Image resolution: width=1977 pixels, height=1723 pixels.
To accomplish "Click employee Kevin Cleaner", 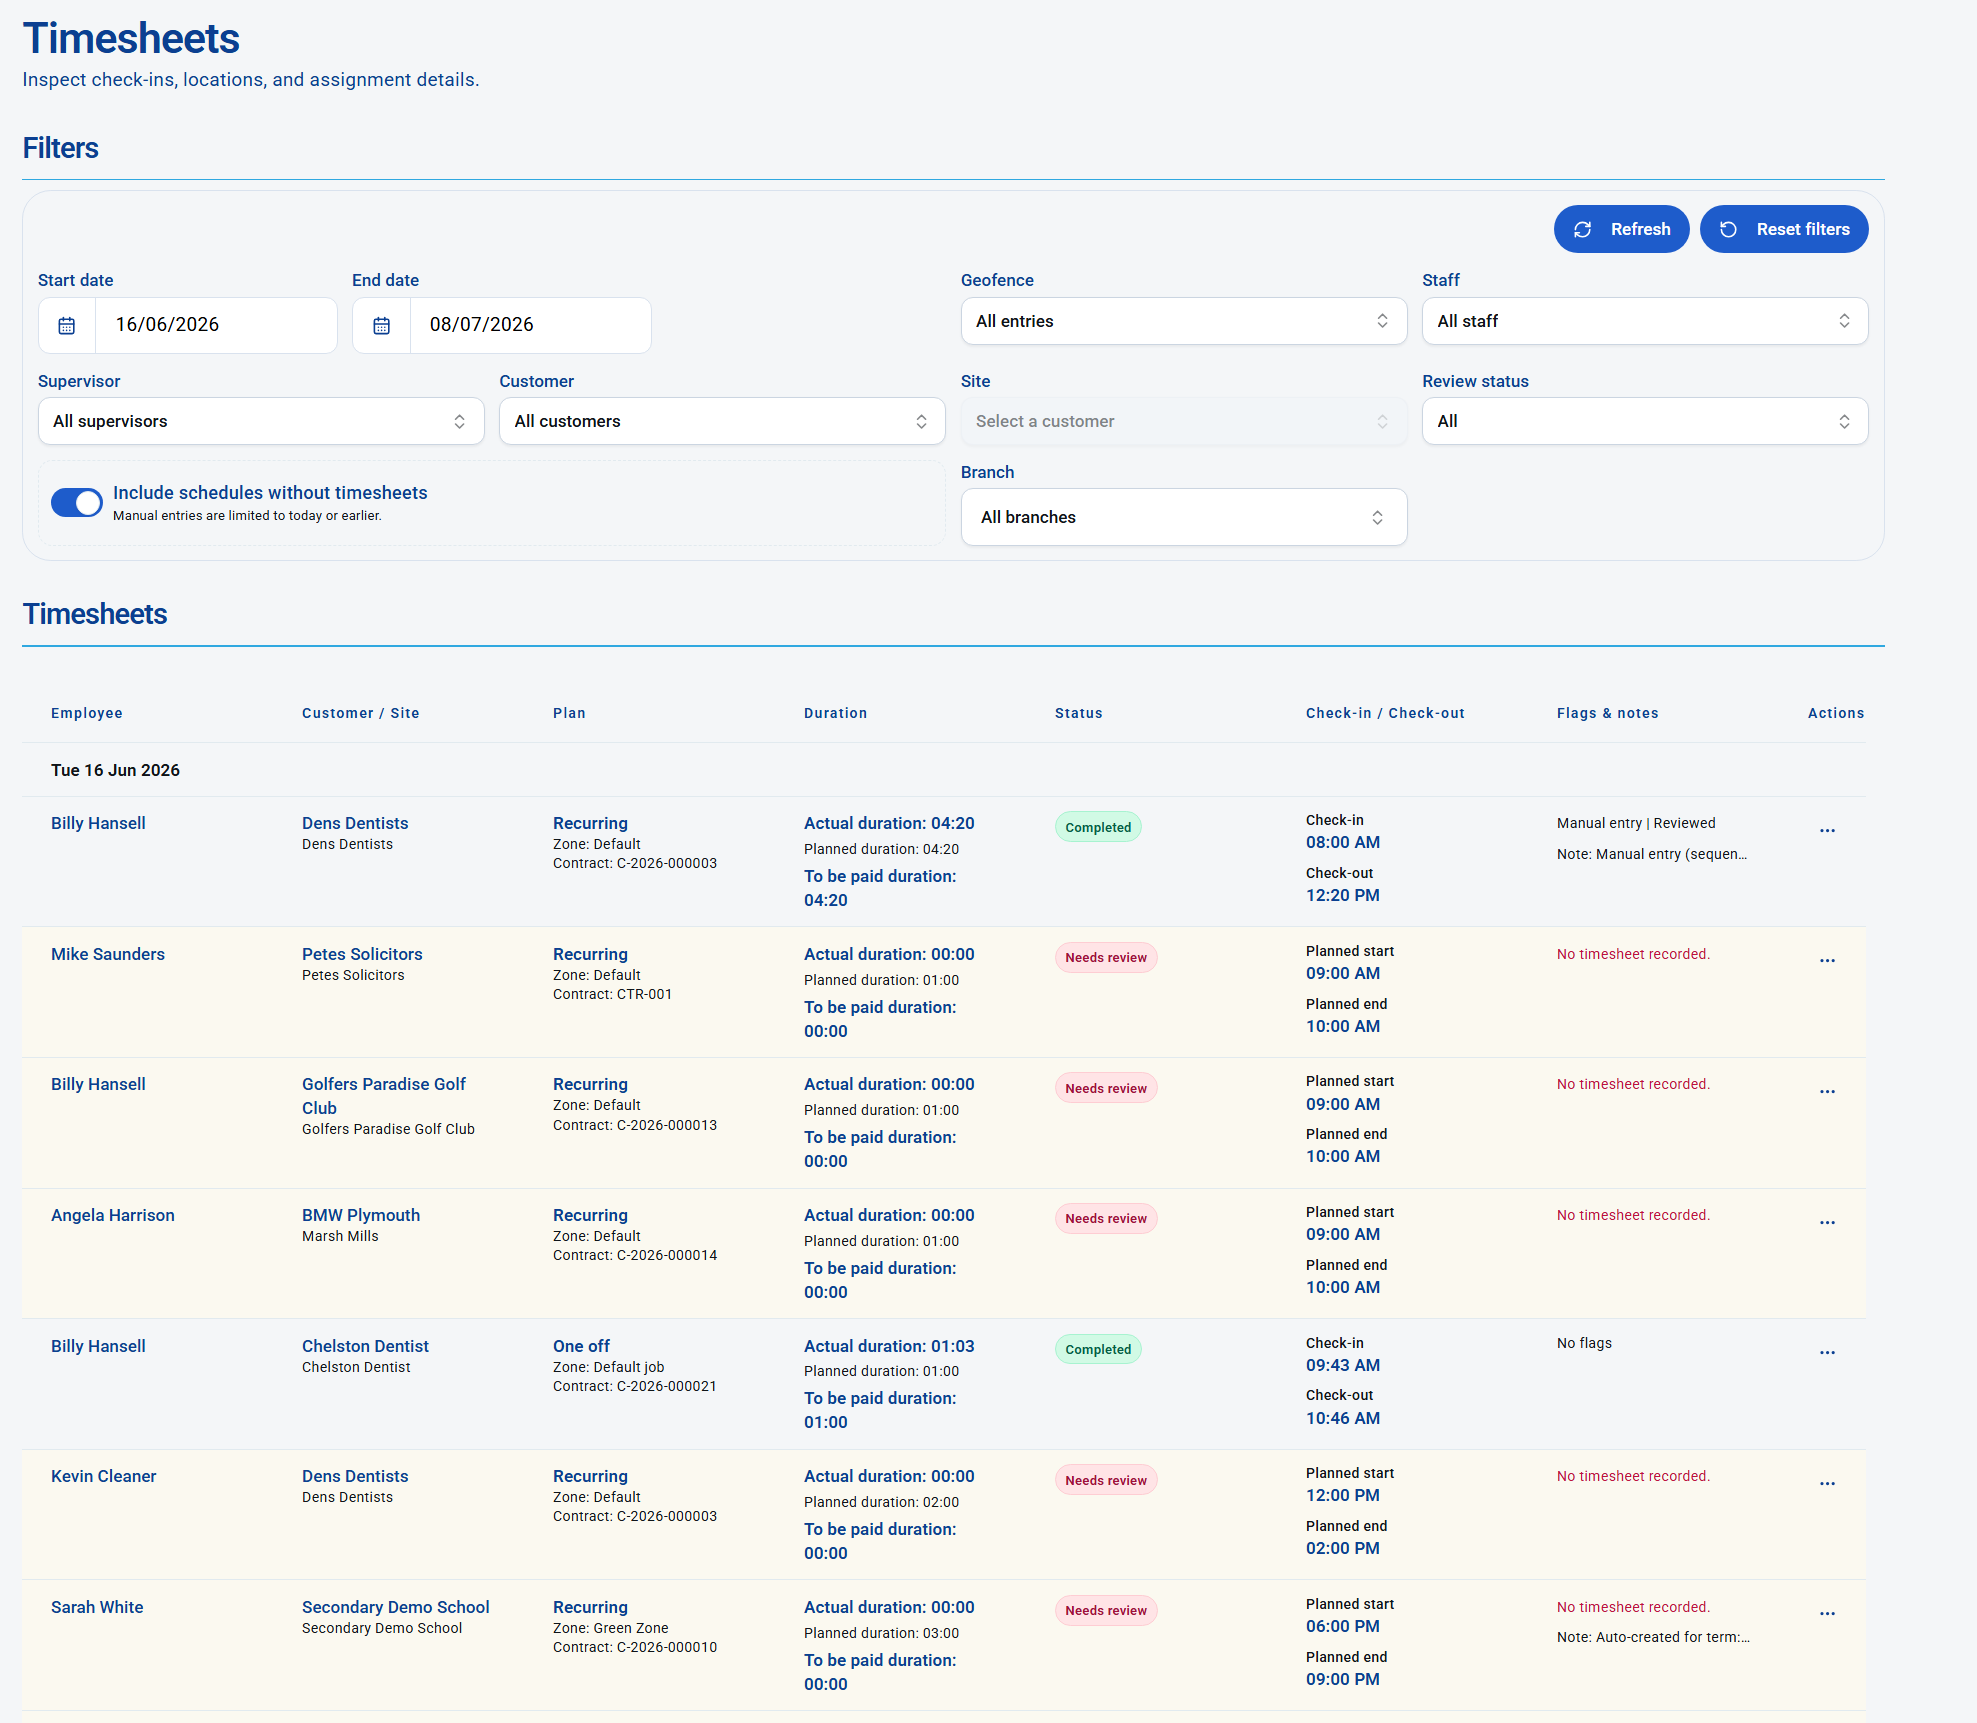I will pos(104,1476).
